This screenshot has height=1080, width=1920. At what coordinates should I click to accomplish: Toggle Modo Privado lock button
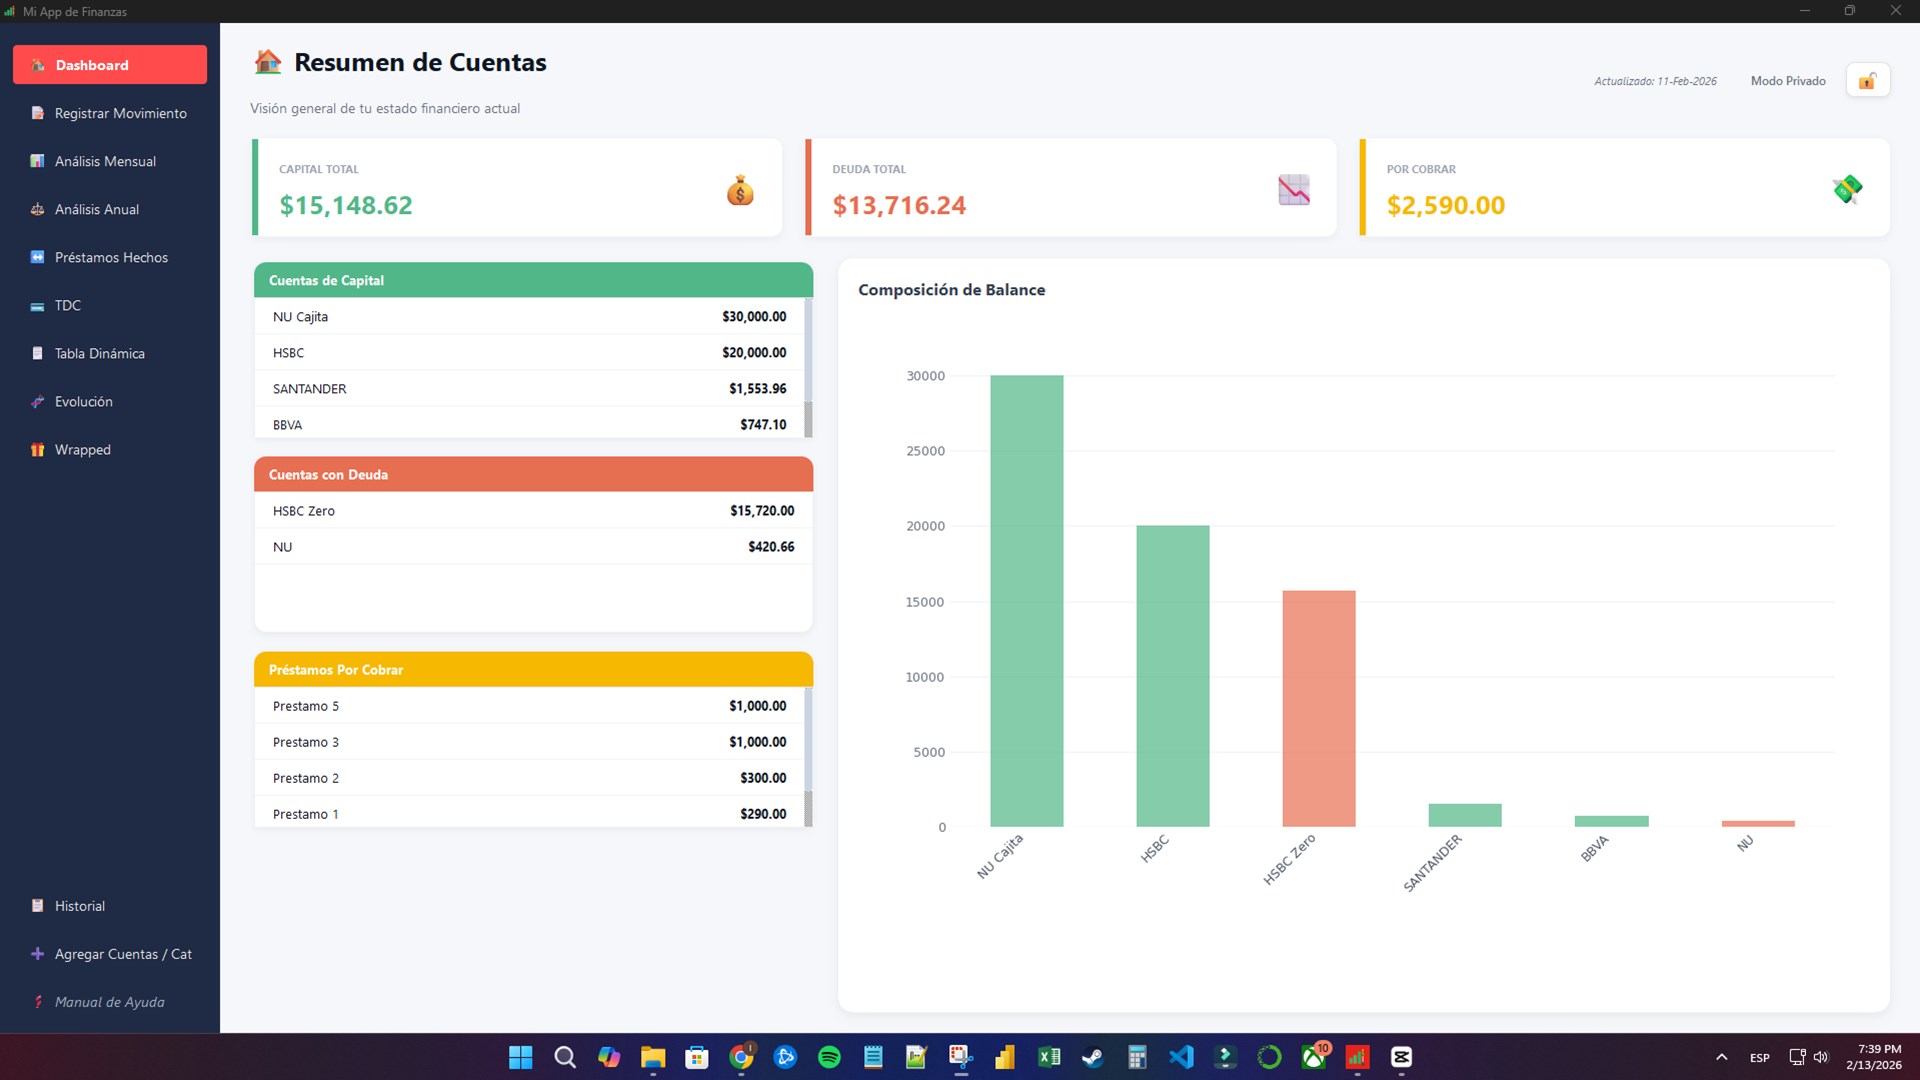(1867, 81)
